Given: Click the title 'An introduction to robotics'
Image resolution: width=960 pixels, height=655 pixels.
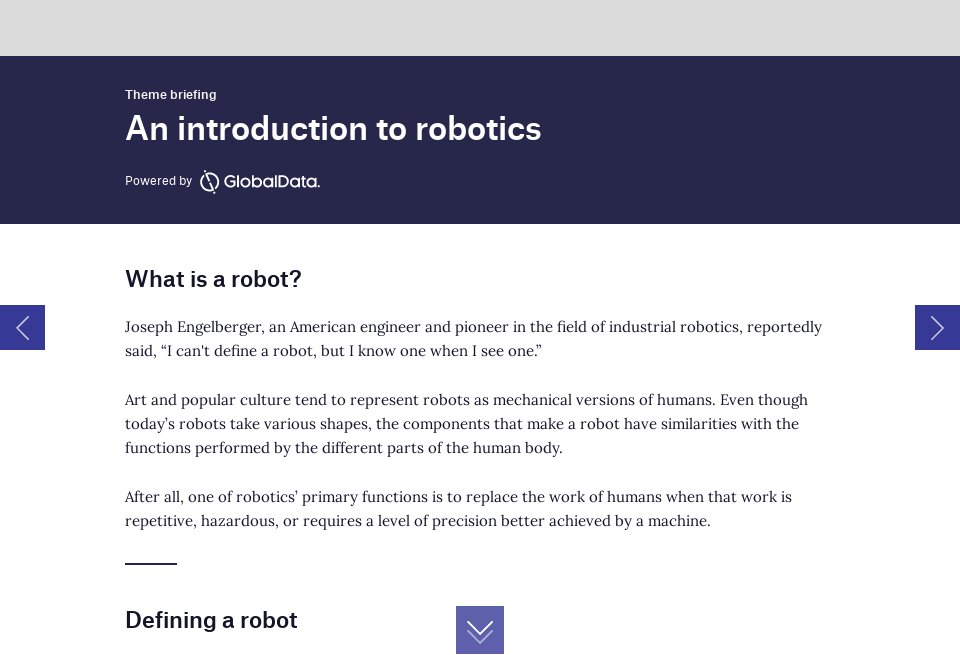Looking at the screenshot, I should point(333,128).
